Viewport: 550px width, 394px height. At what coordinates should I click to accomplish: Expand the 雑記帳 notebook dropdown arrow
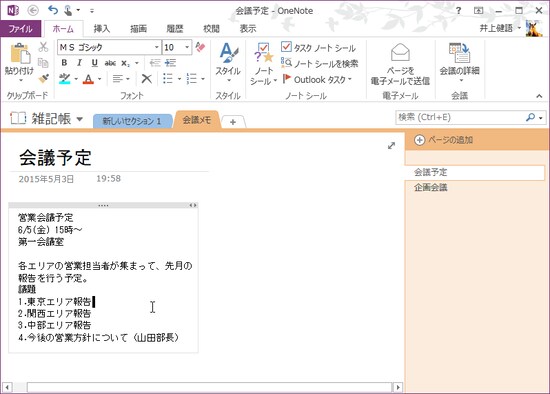(80, 119)
